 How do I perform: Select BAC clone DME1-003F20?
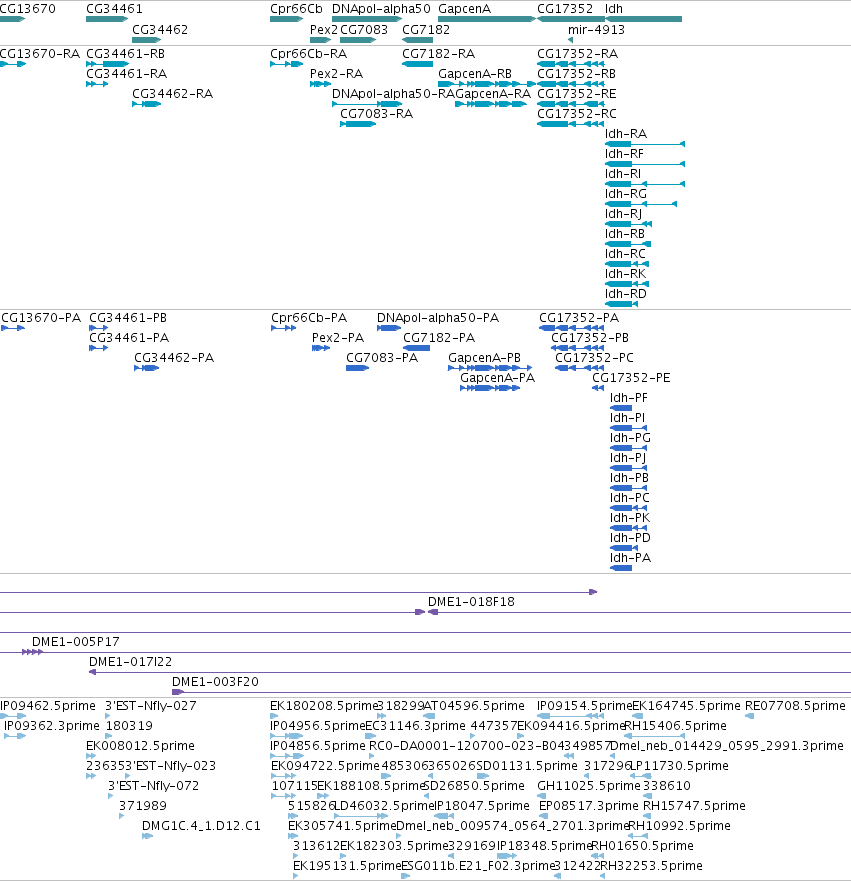click(215, 682)
